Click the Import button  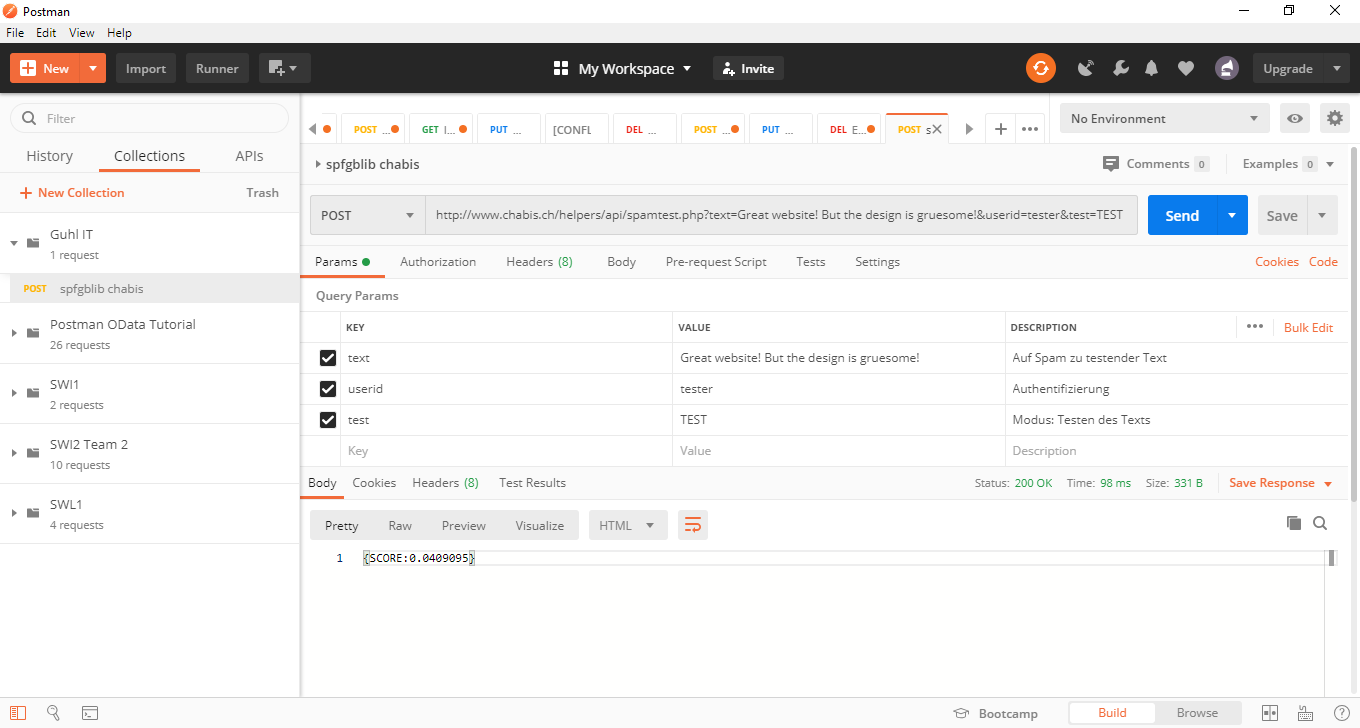(146, 68)
